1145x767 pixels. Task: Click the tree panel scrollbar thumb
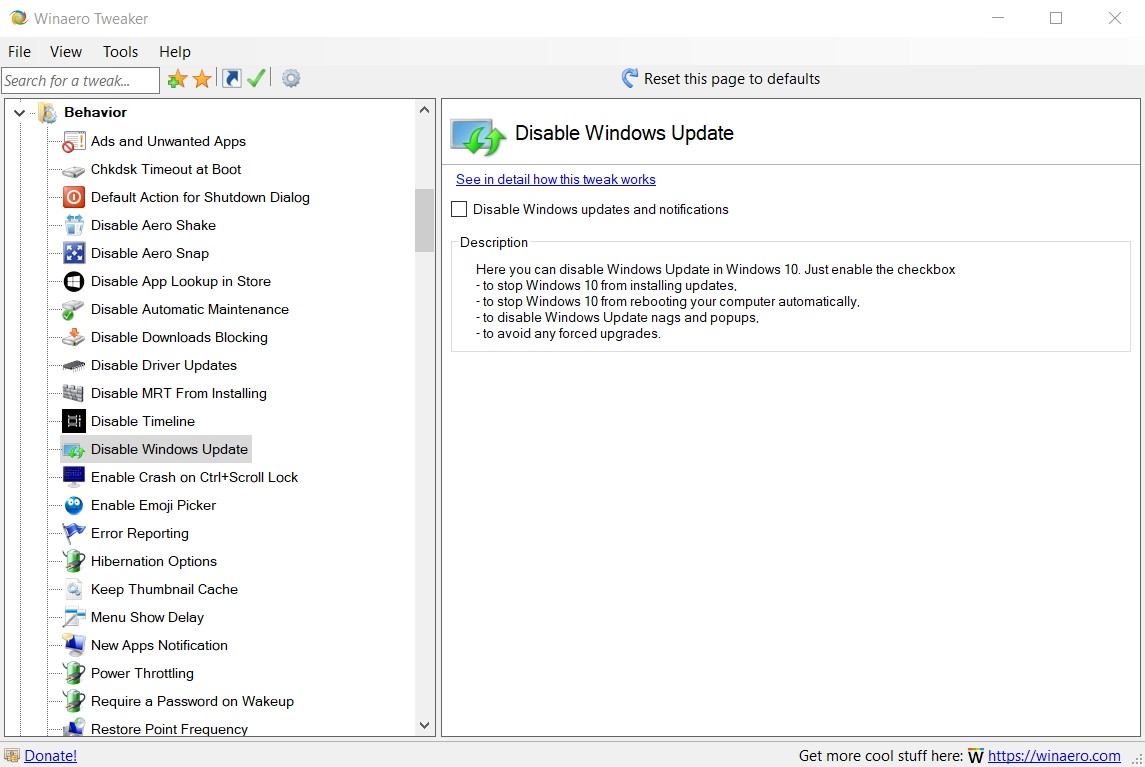424,221
